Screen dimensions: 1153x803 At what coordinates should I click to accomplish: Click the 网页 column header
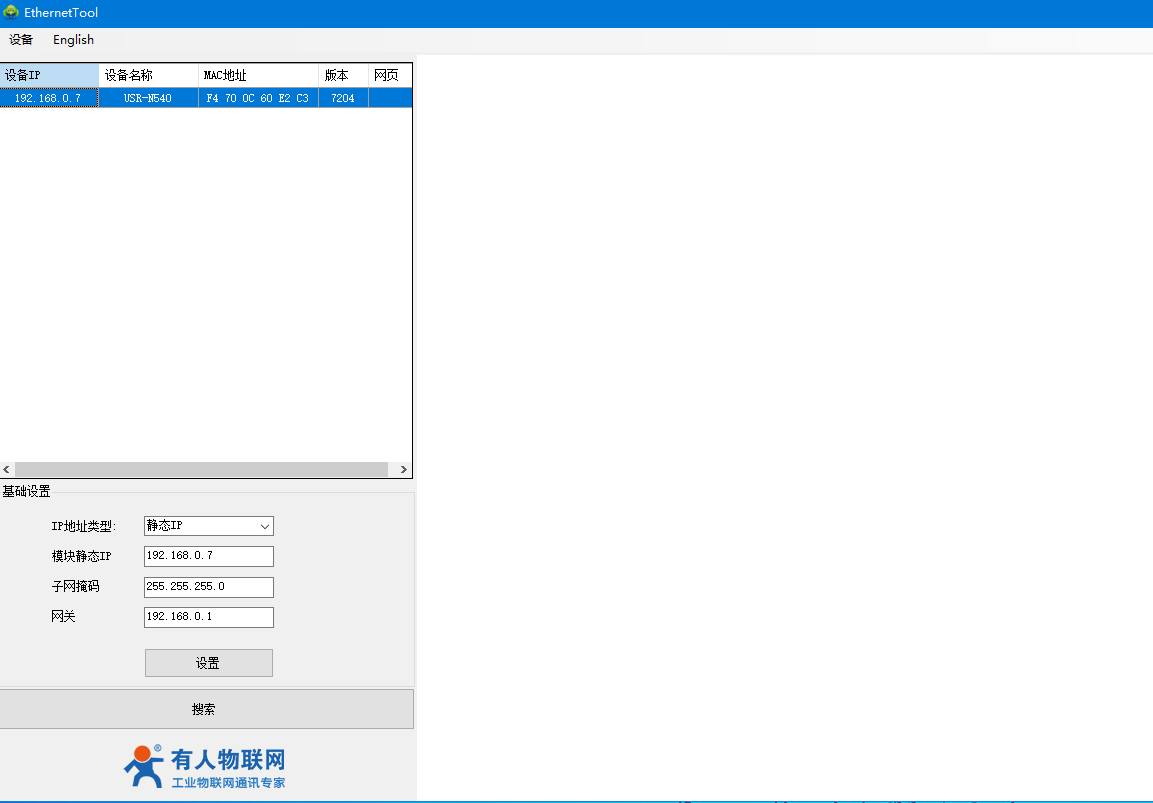click(x=389, y=75)
